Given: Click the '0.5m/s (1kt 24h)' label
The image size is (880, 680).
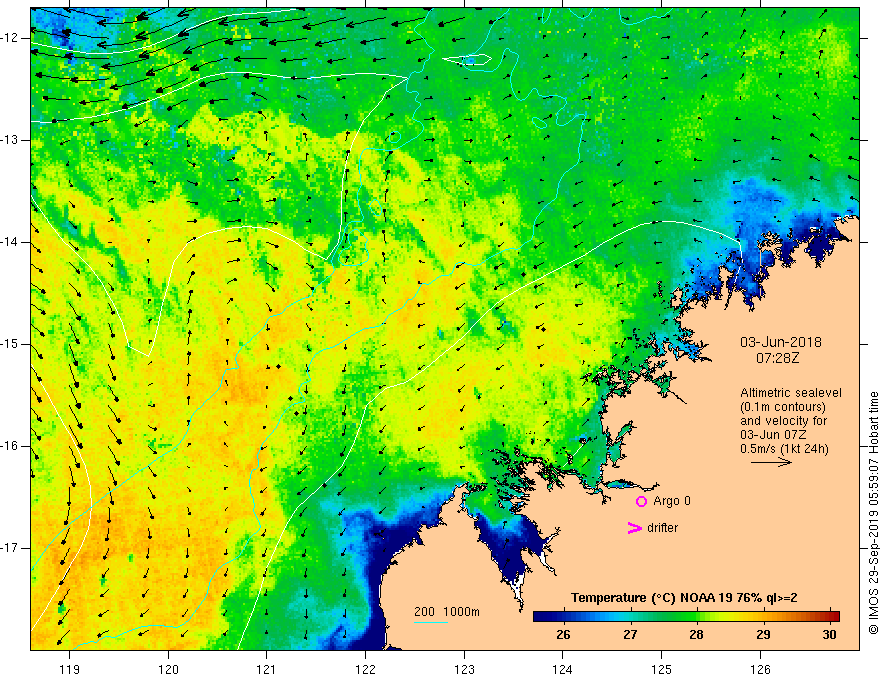Looking at the screenshot, I should click(x=784, y=449).
